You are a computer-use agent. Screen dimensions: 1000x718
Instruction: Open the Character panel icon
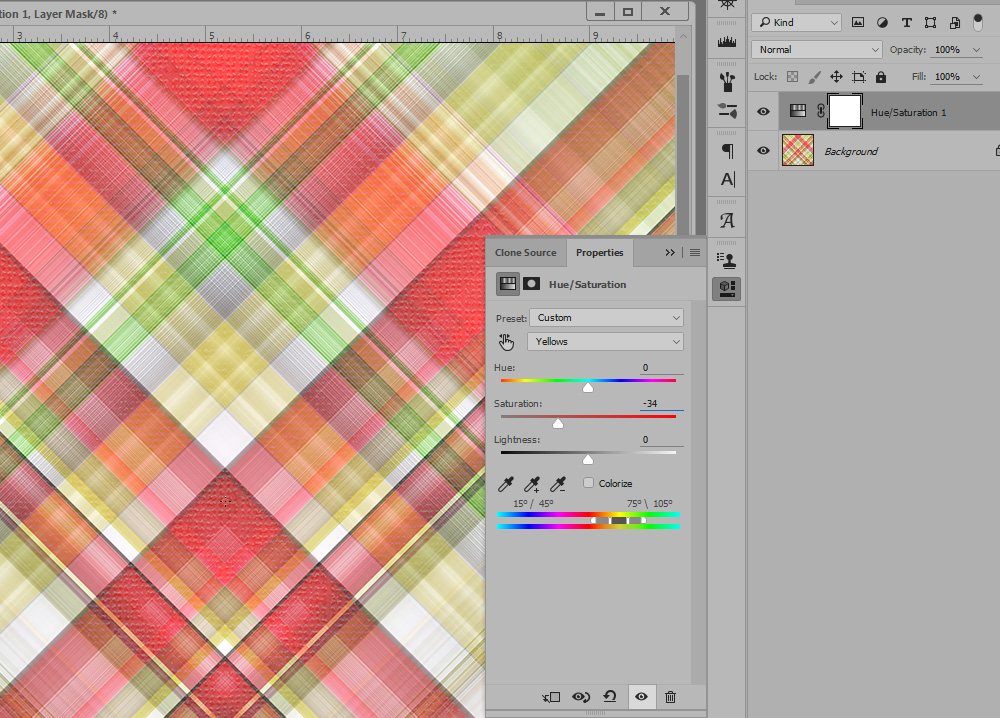click(x=727, y=180)
